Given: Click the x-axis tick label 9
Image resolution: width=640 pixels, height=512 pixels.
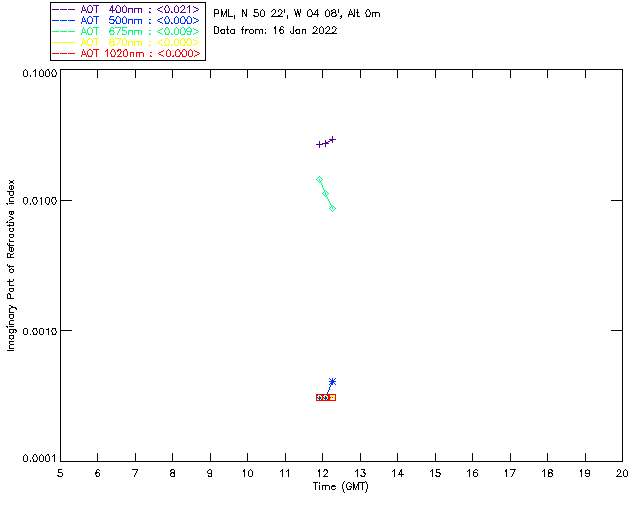Looking at the screenshot, I should coord(210,473).
